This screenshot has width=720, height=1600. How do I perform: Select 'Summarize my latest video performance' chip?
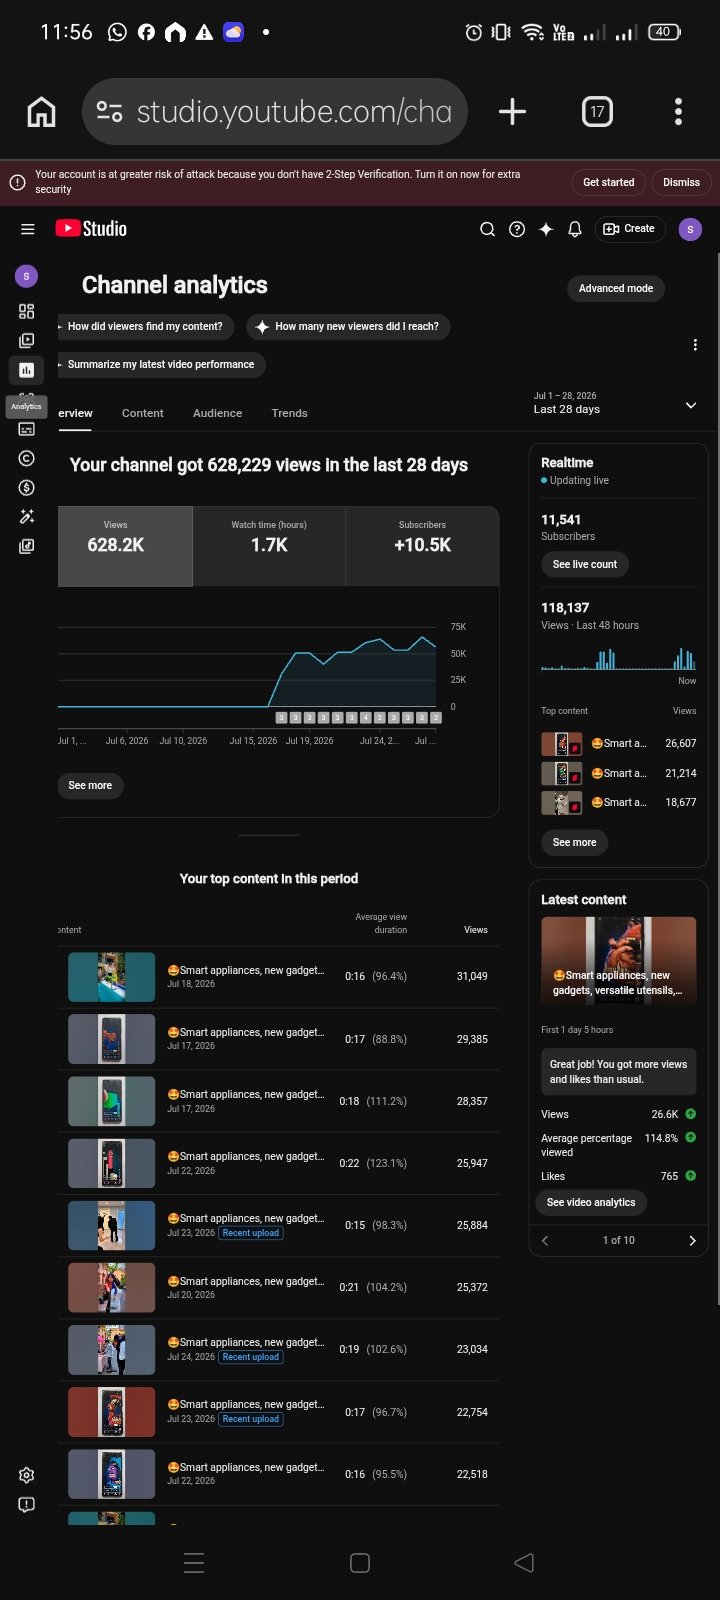pyautogui.click(x=161, y=364)
